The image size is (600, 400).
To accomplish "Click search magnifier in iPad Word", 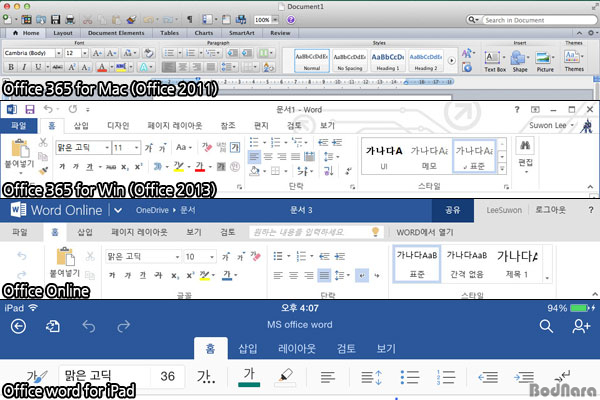I will pyautogui.click(x=546, y=327).
